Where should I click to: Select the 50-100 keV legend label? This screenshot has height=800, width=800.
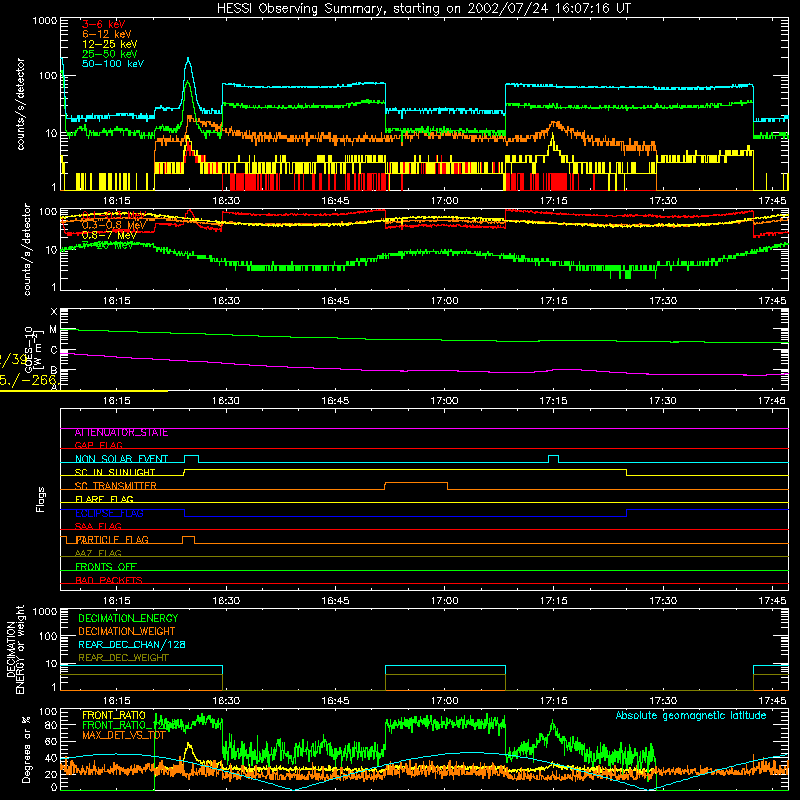point(113,64)
